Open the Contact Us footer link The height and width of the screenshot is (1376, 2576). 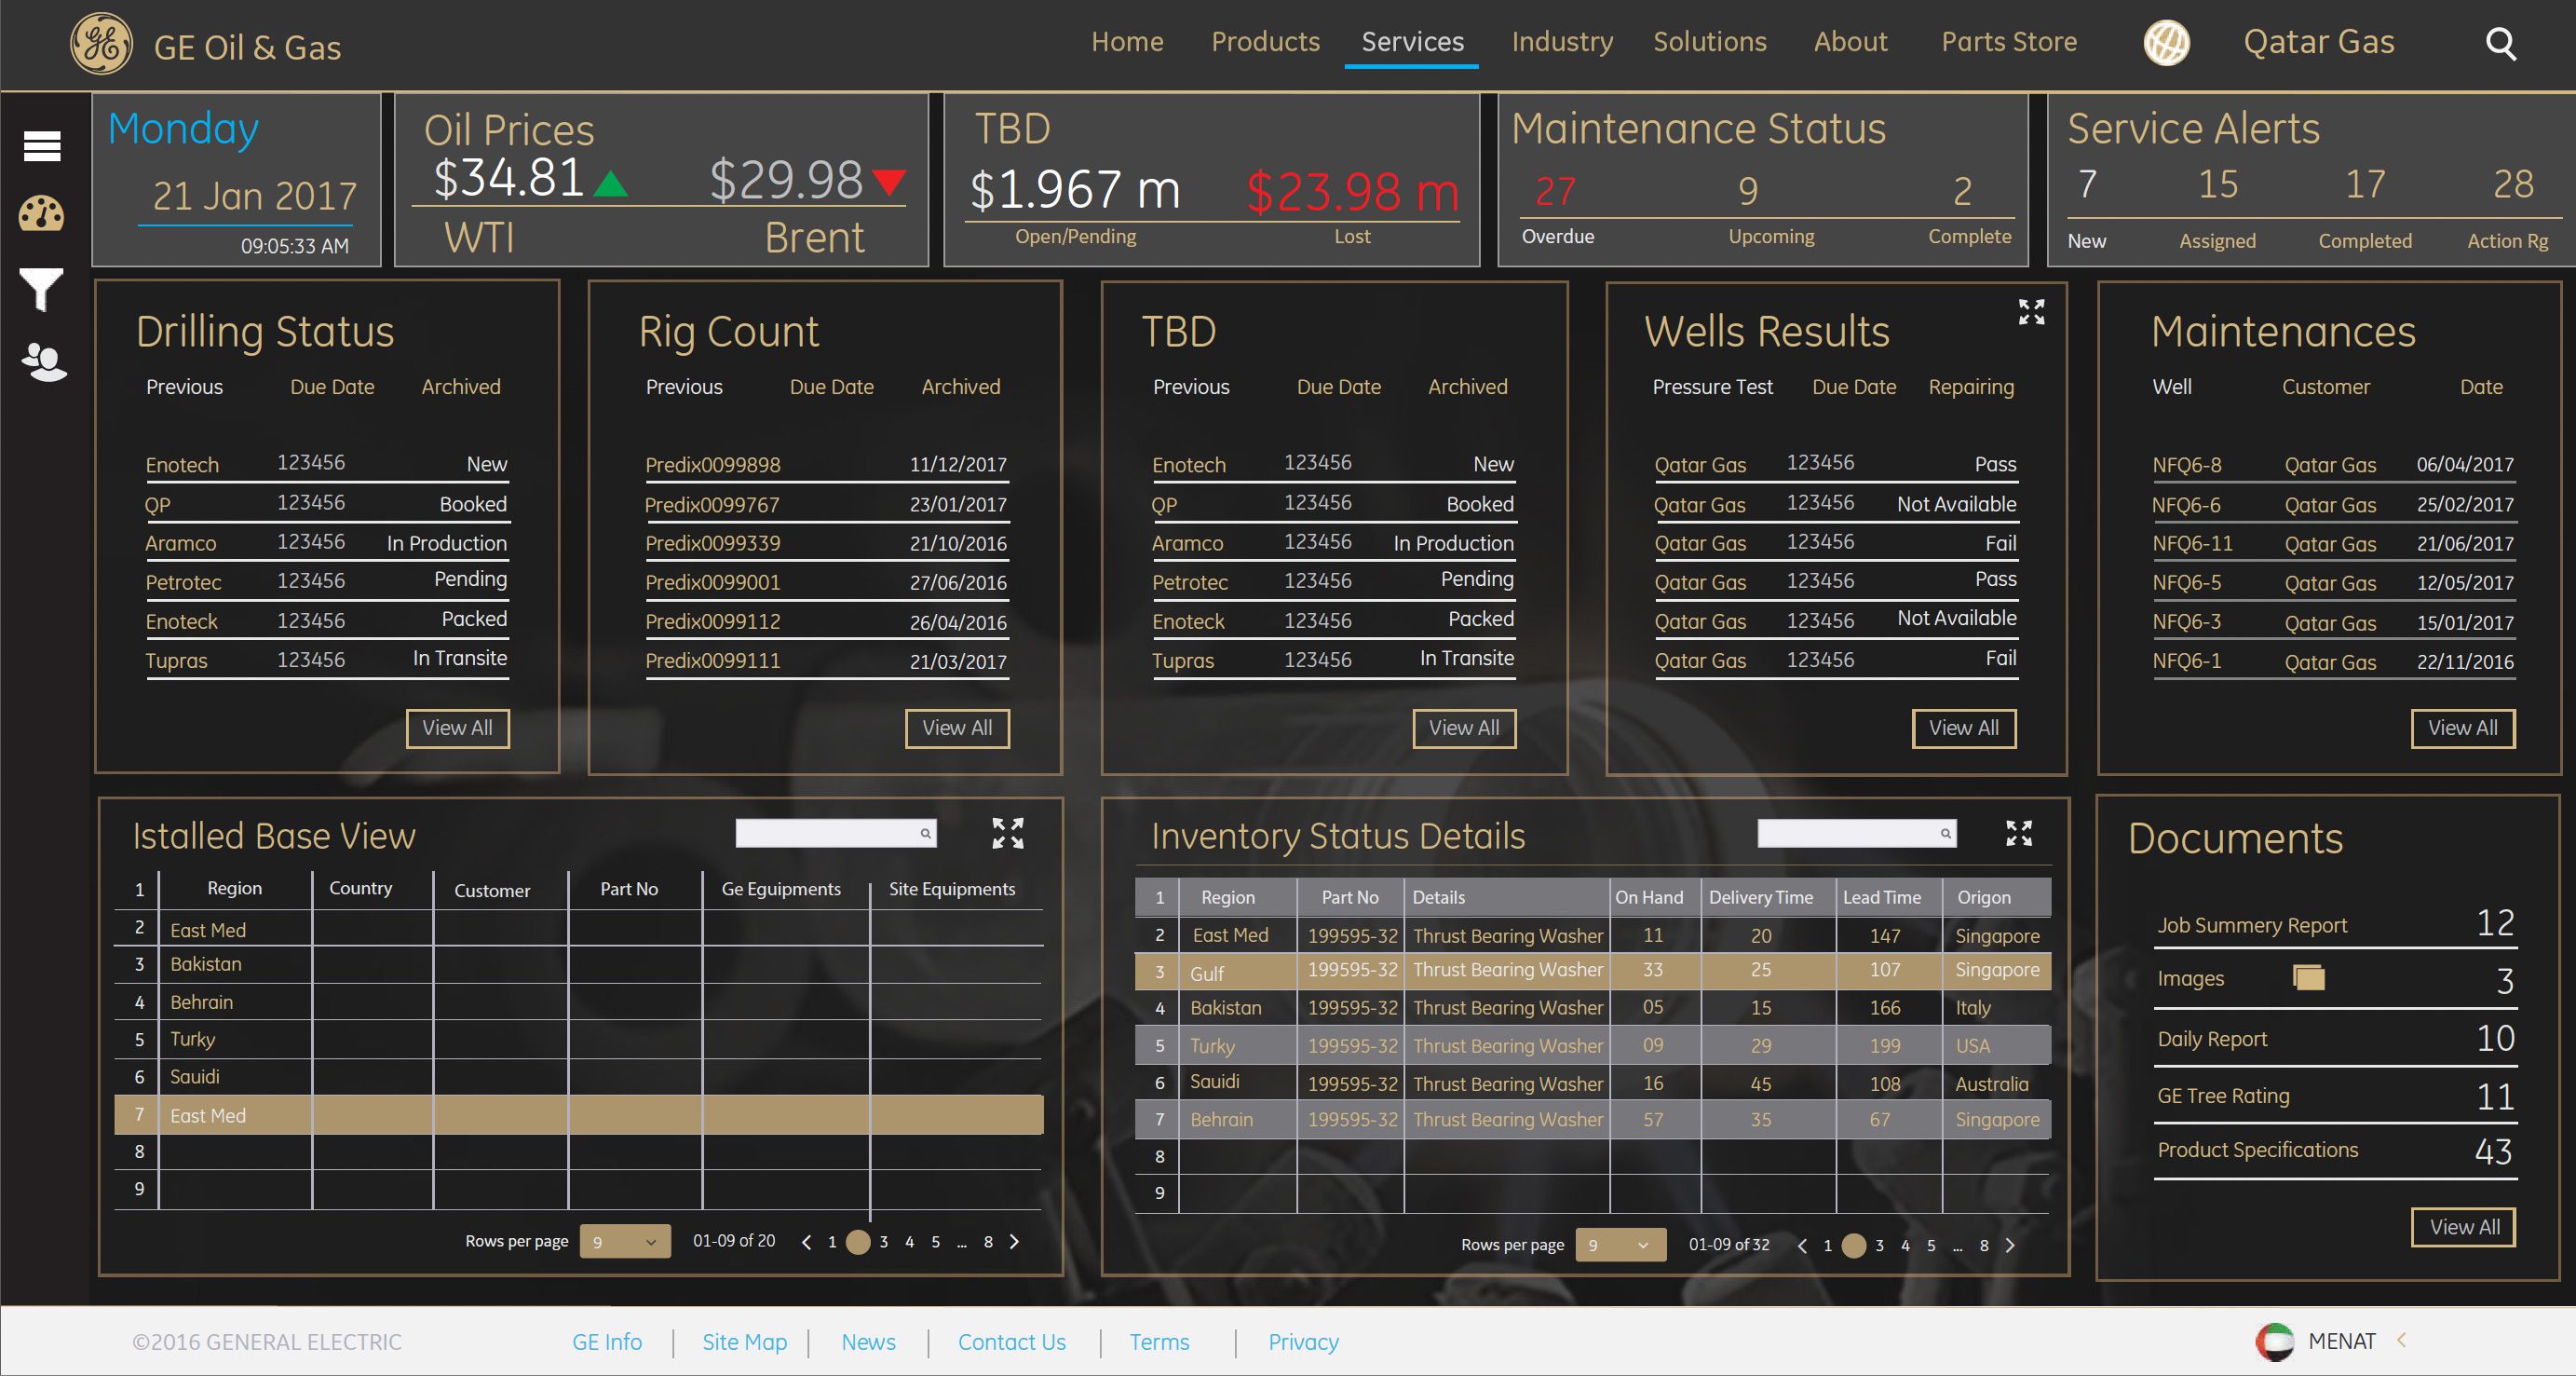coord(1011,1342)
